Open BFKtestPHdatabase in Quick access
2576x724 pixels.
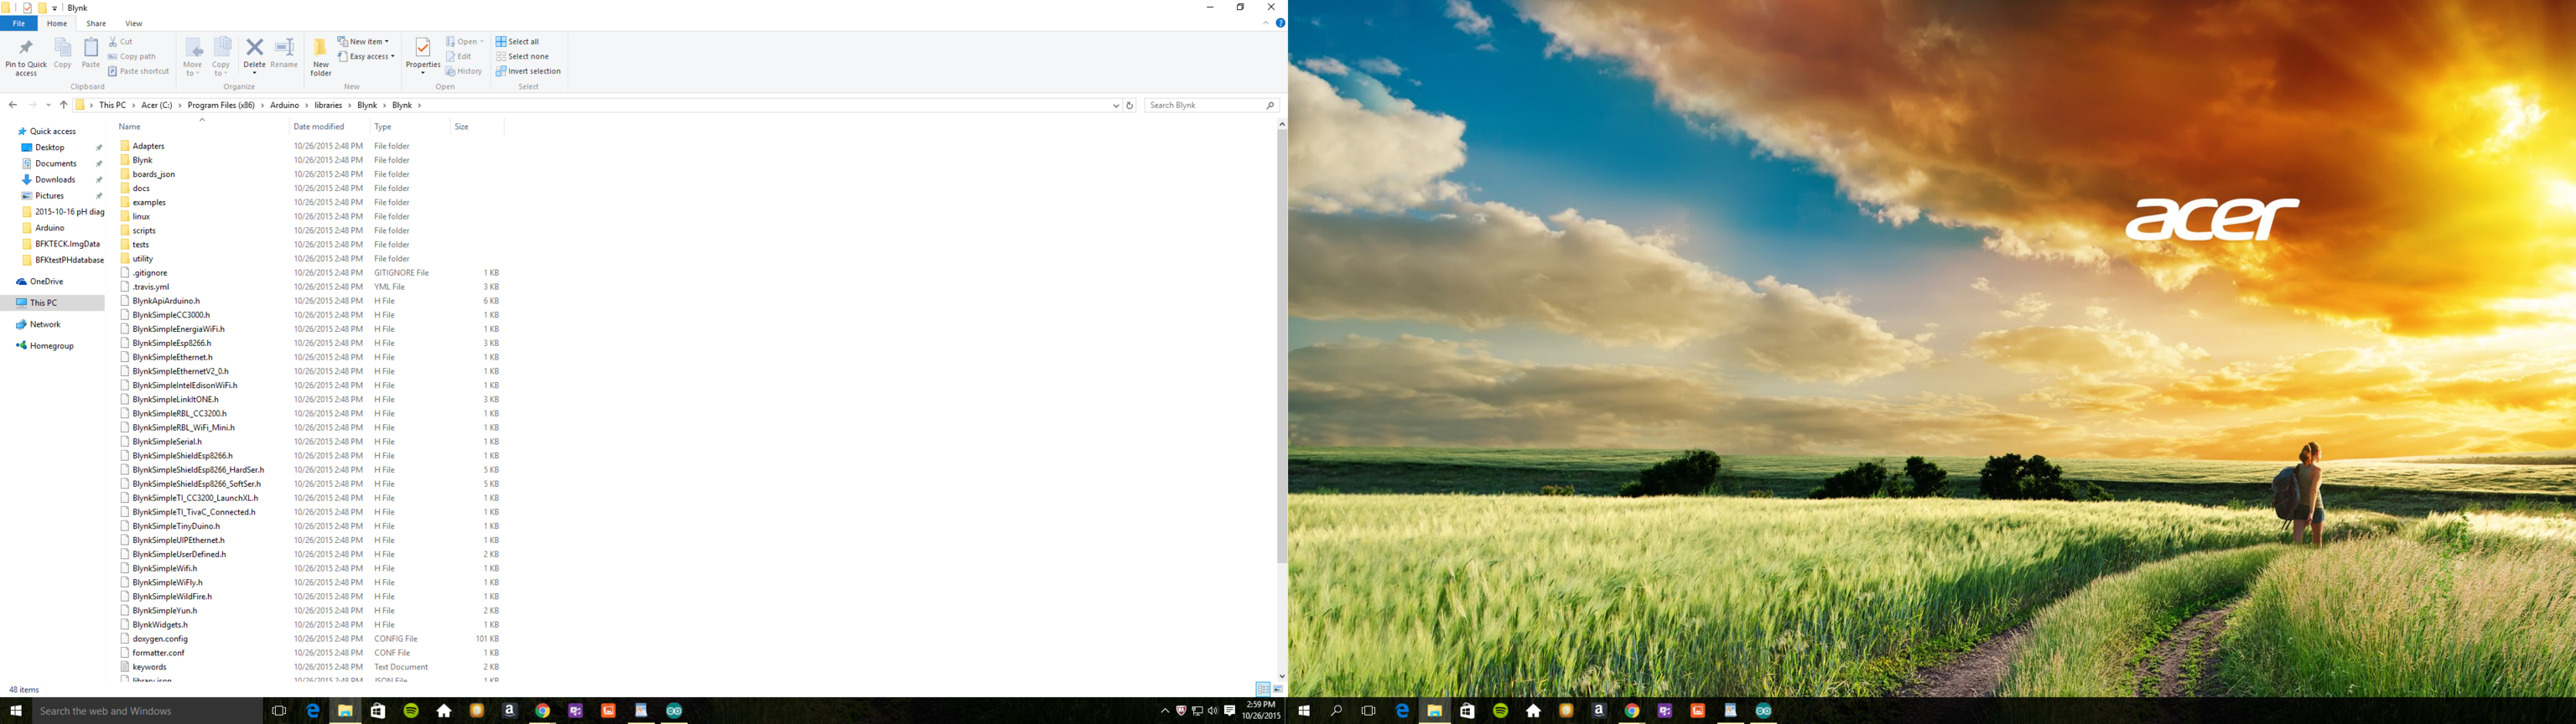pyautogui.click(x=69, y=260)
